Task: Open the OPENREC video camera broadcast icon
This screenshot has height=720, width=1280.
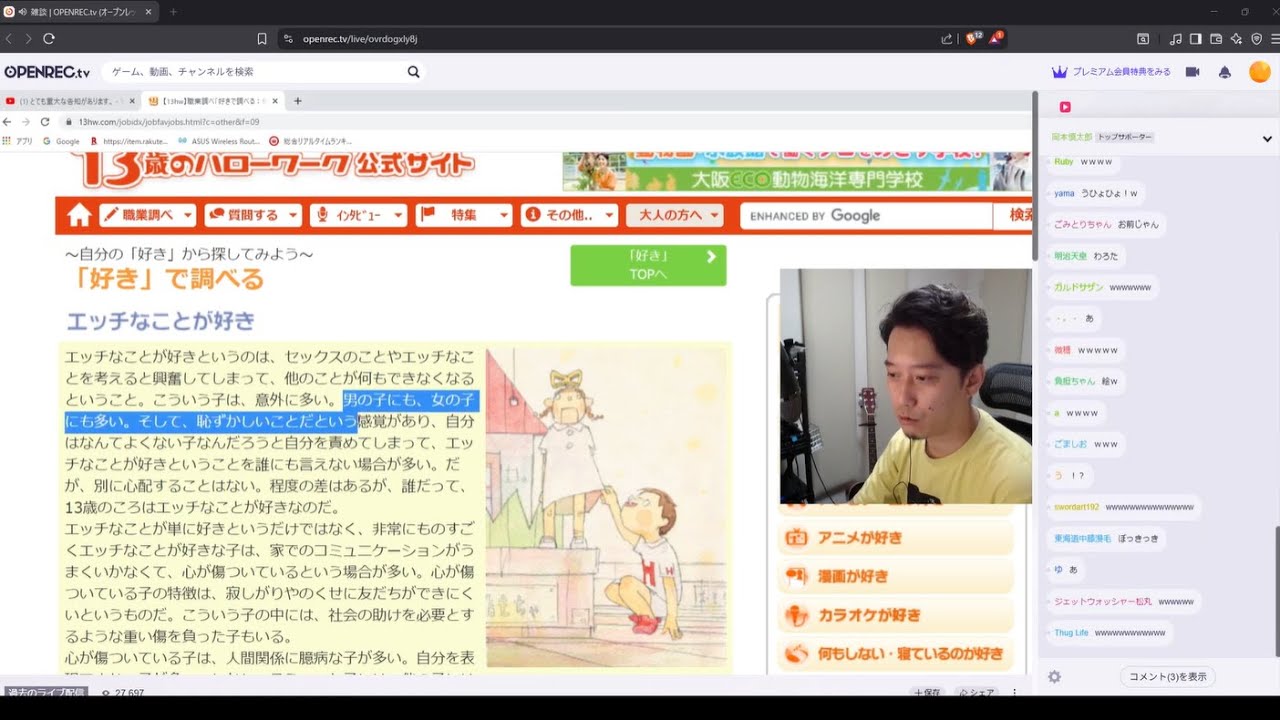Action: pyautogui.click(x=1192, y=72)
